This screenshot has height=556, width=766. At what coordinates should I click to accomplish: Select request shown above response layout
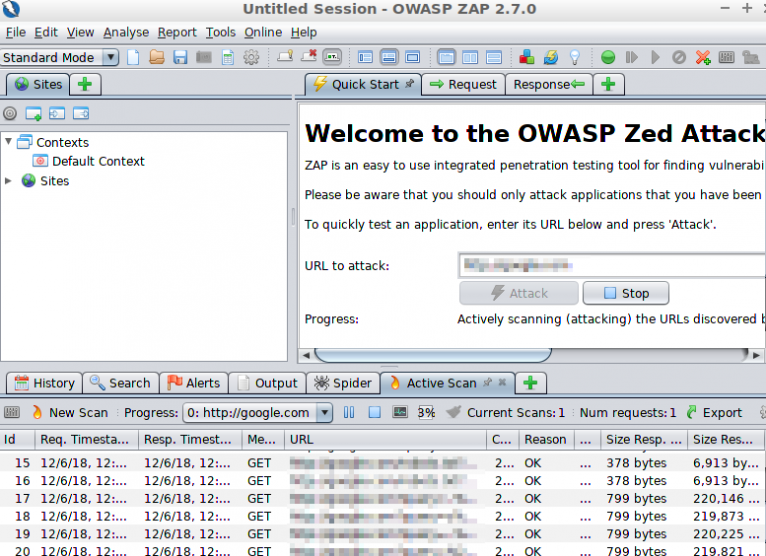click(x=494, y=58)
